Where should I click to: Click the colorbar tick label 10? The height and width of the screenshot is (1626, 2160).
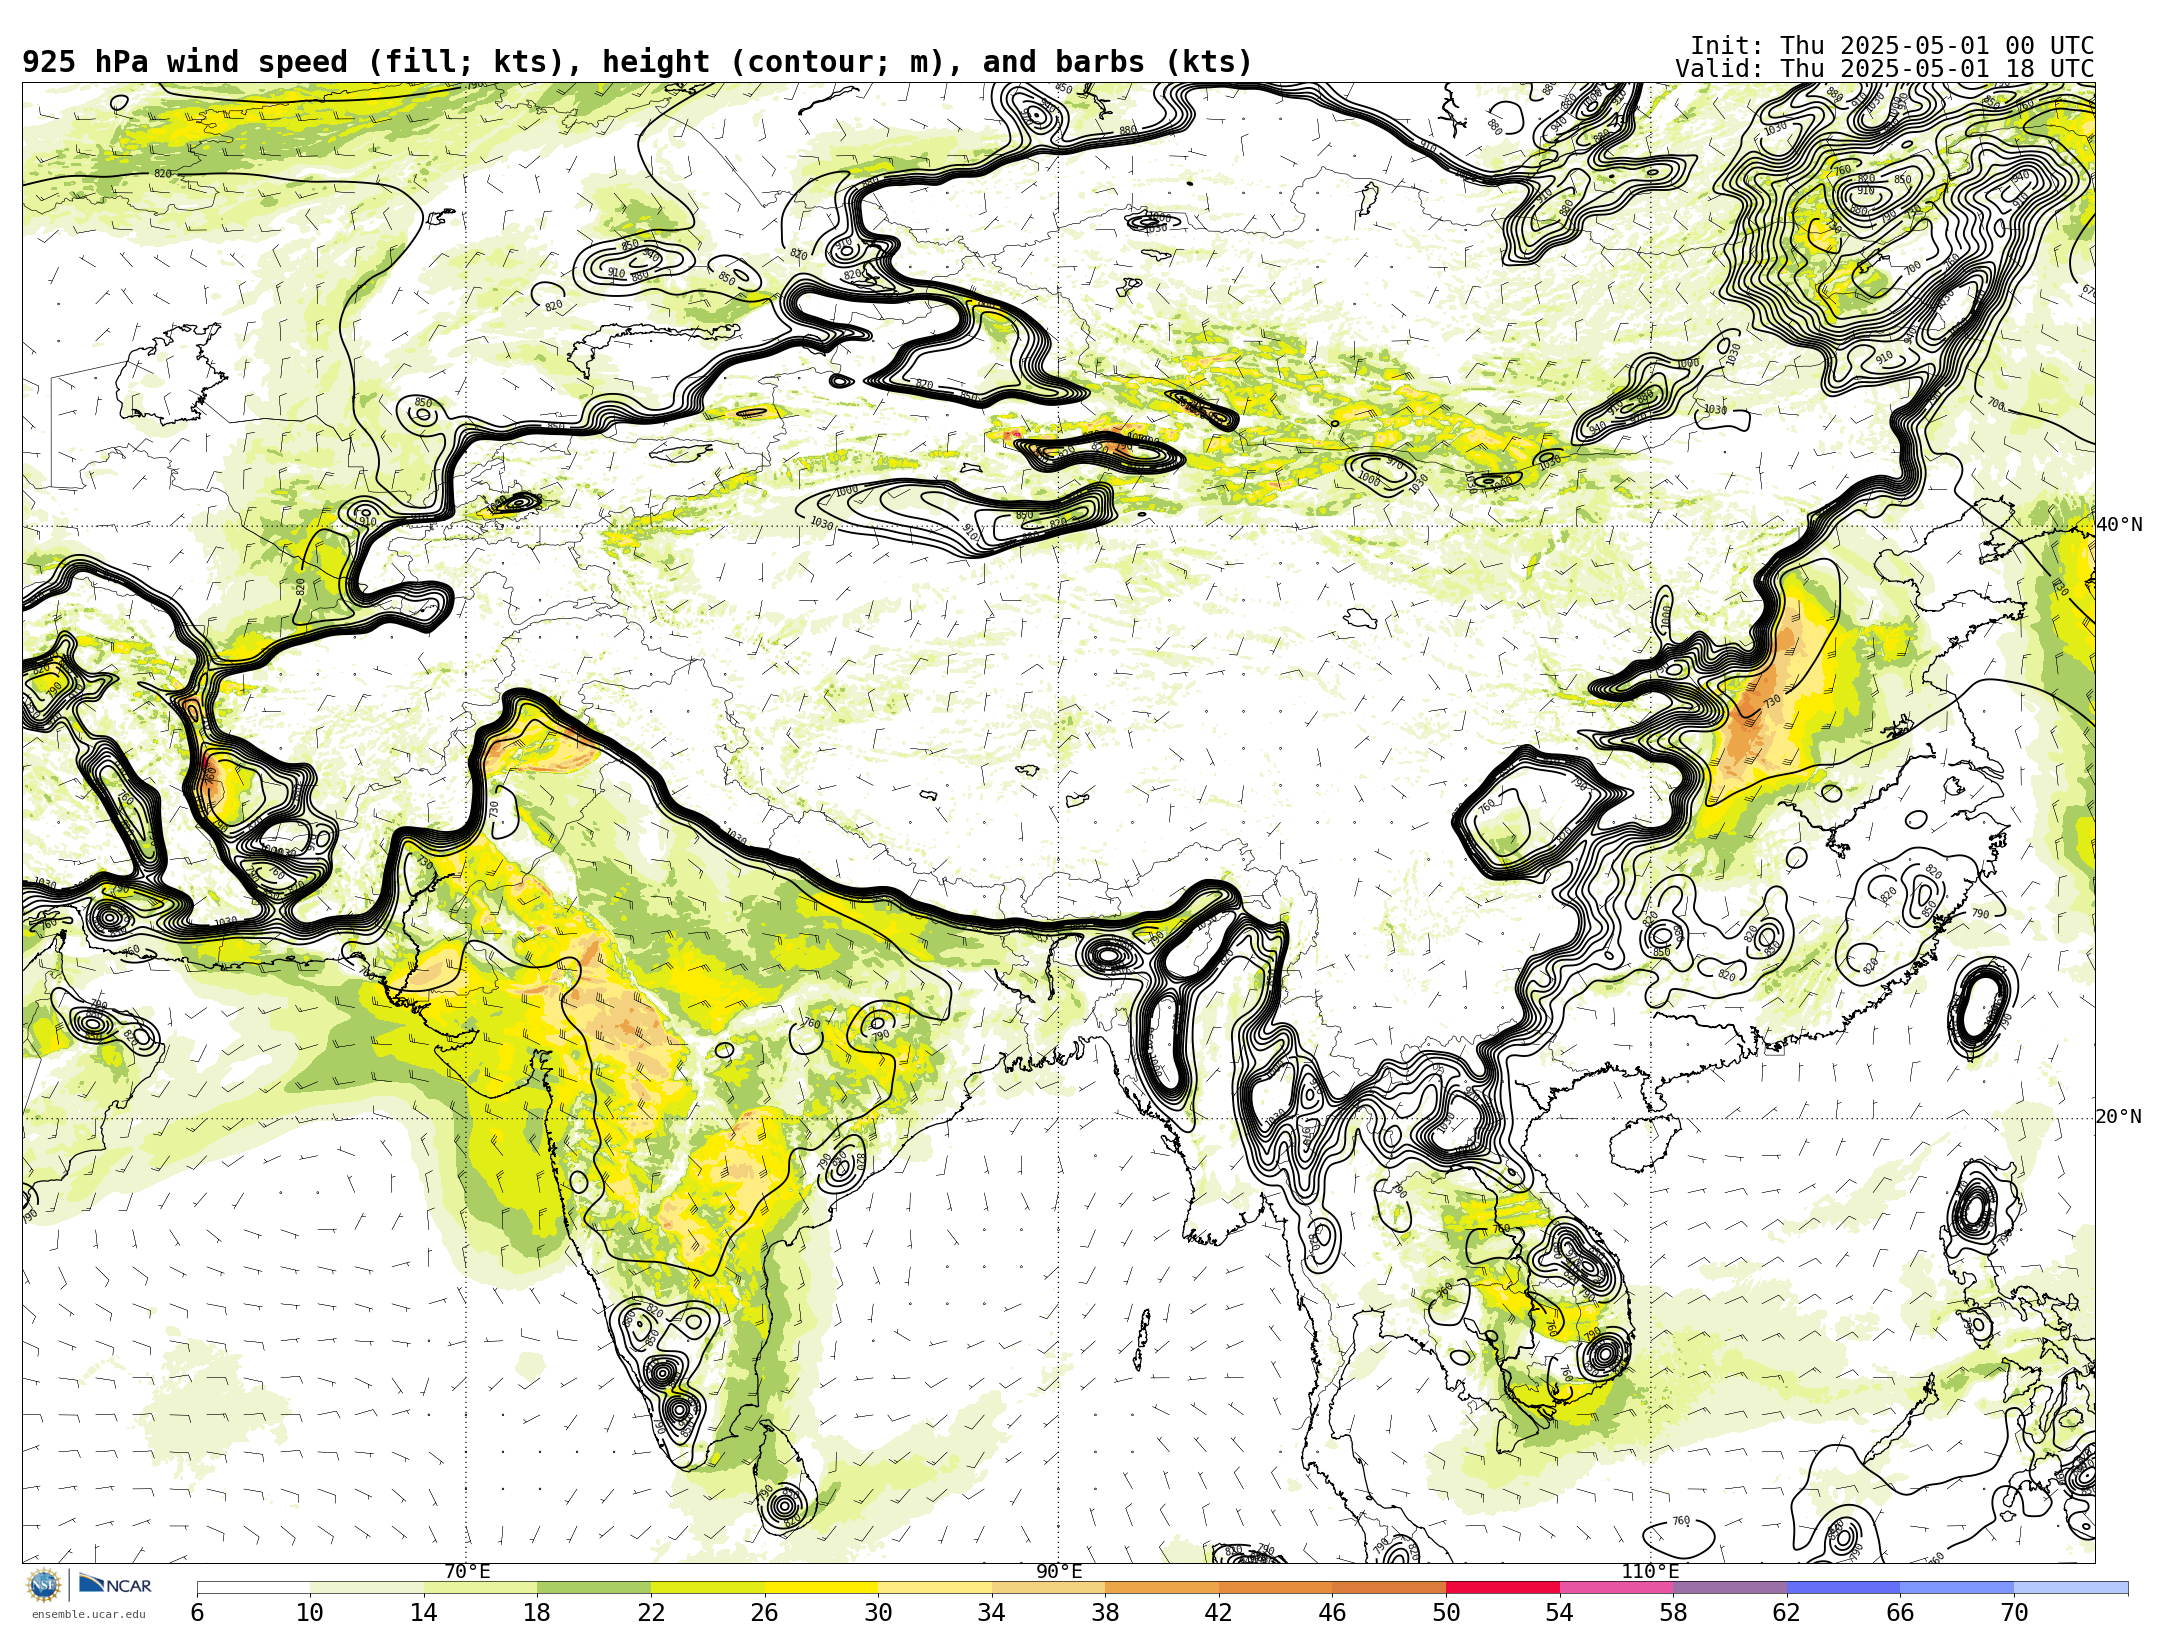click(x=310, y=1612)
